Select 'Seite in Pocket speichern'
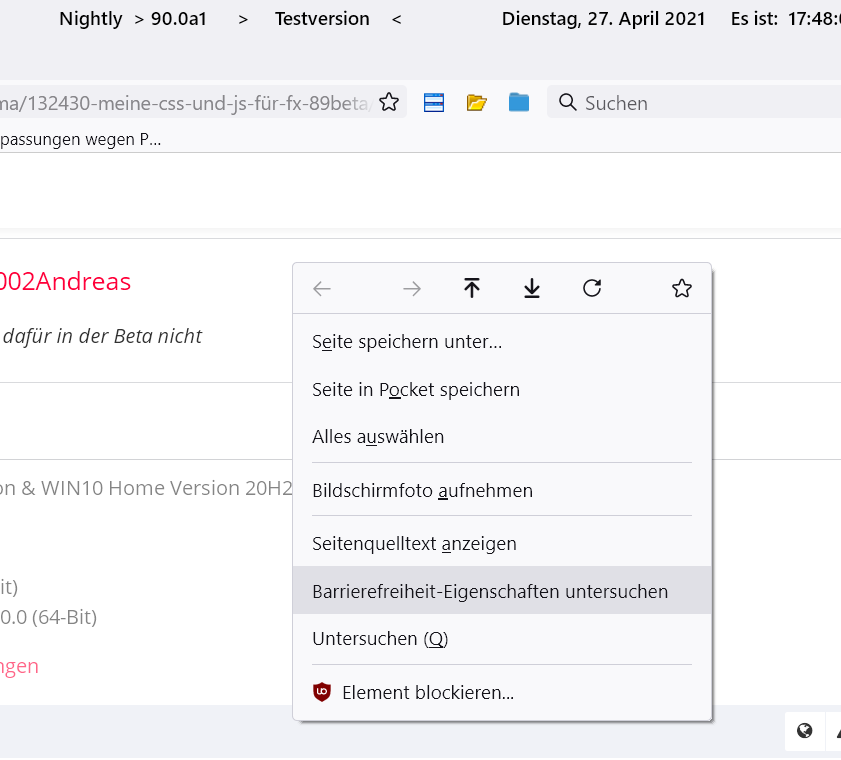The height and width of the screenshot is (760, 841). click(416, 390)
